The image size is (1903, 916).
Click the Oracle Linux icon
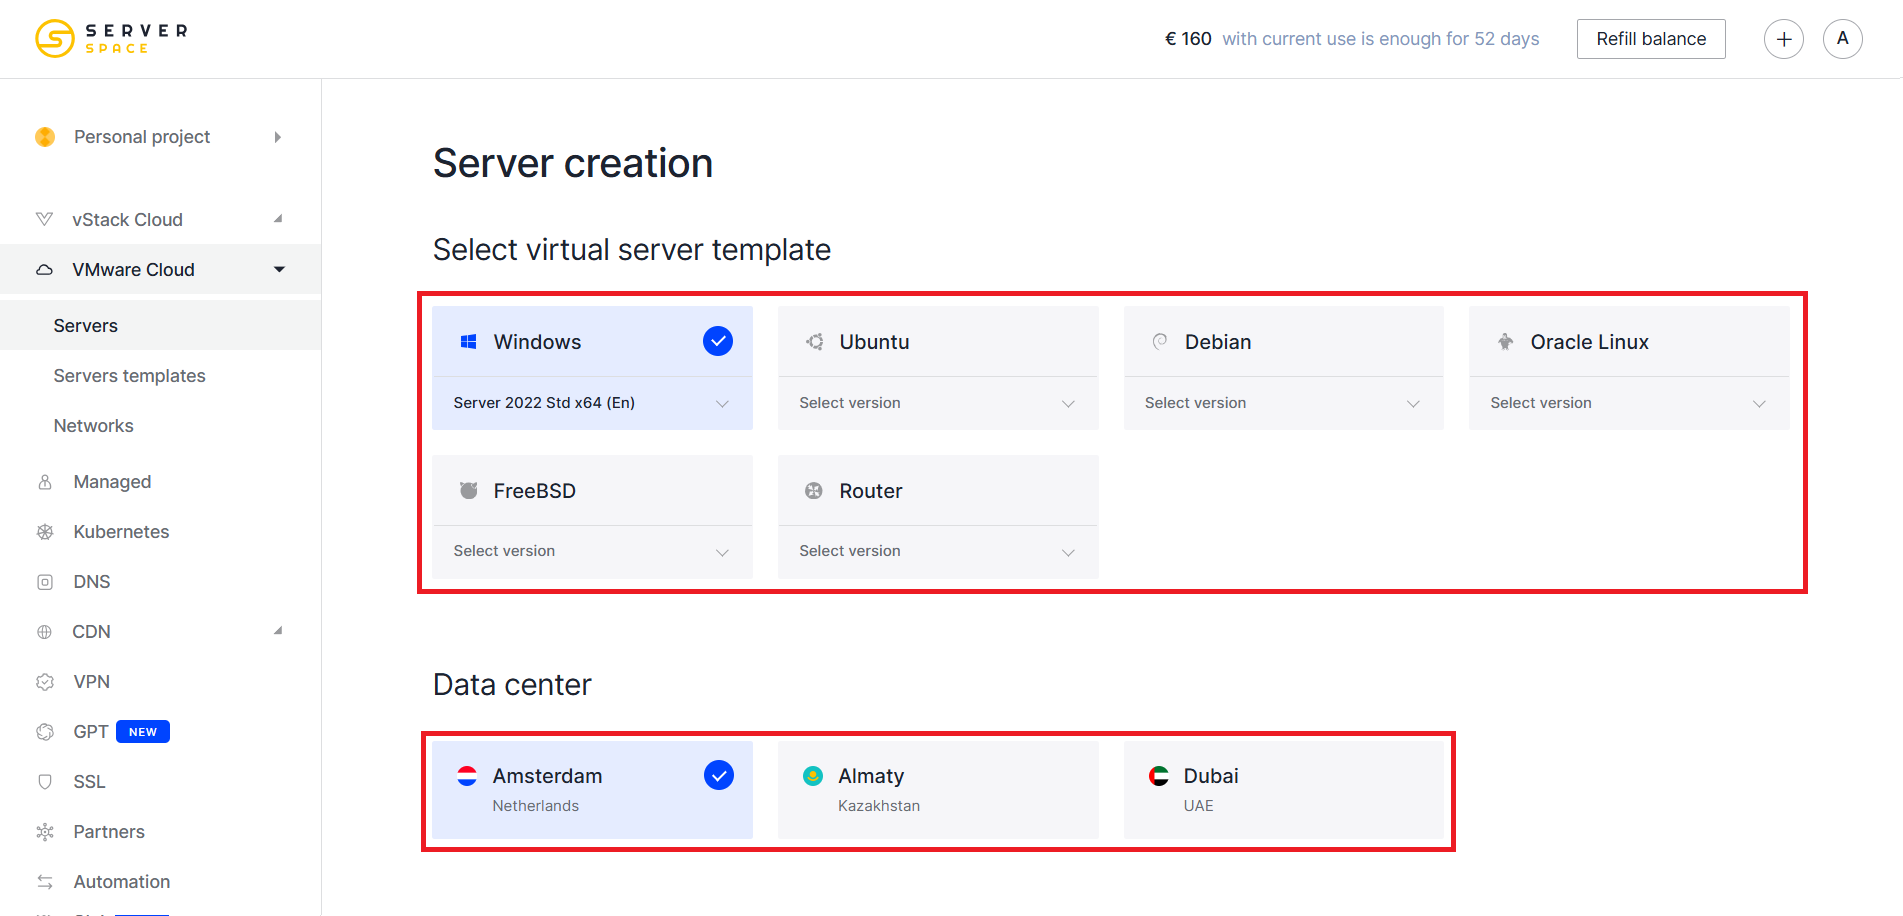[1505, 342]
